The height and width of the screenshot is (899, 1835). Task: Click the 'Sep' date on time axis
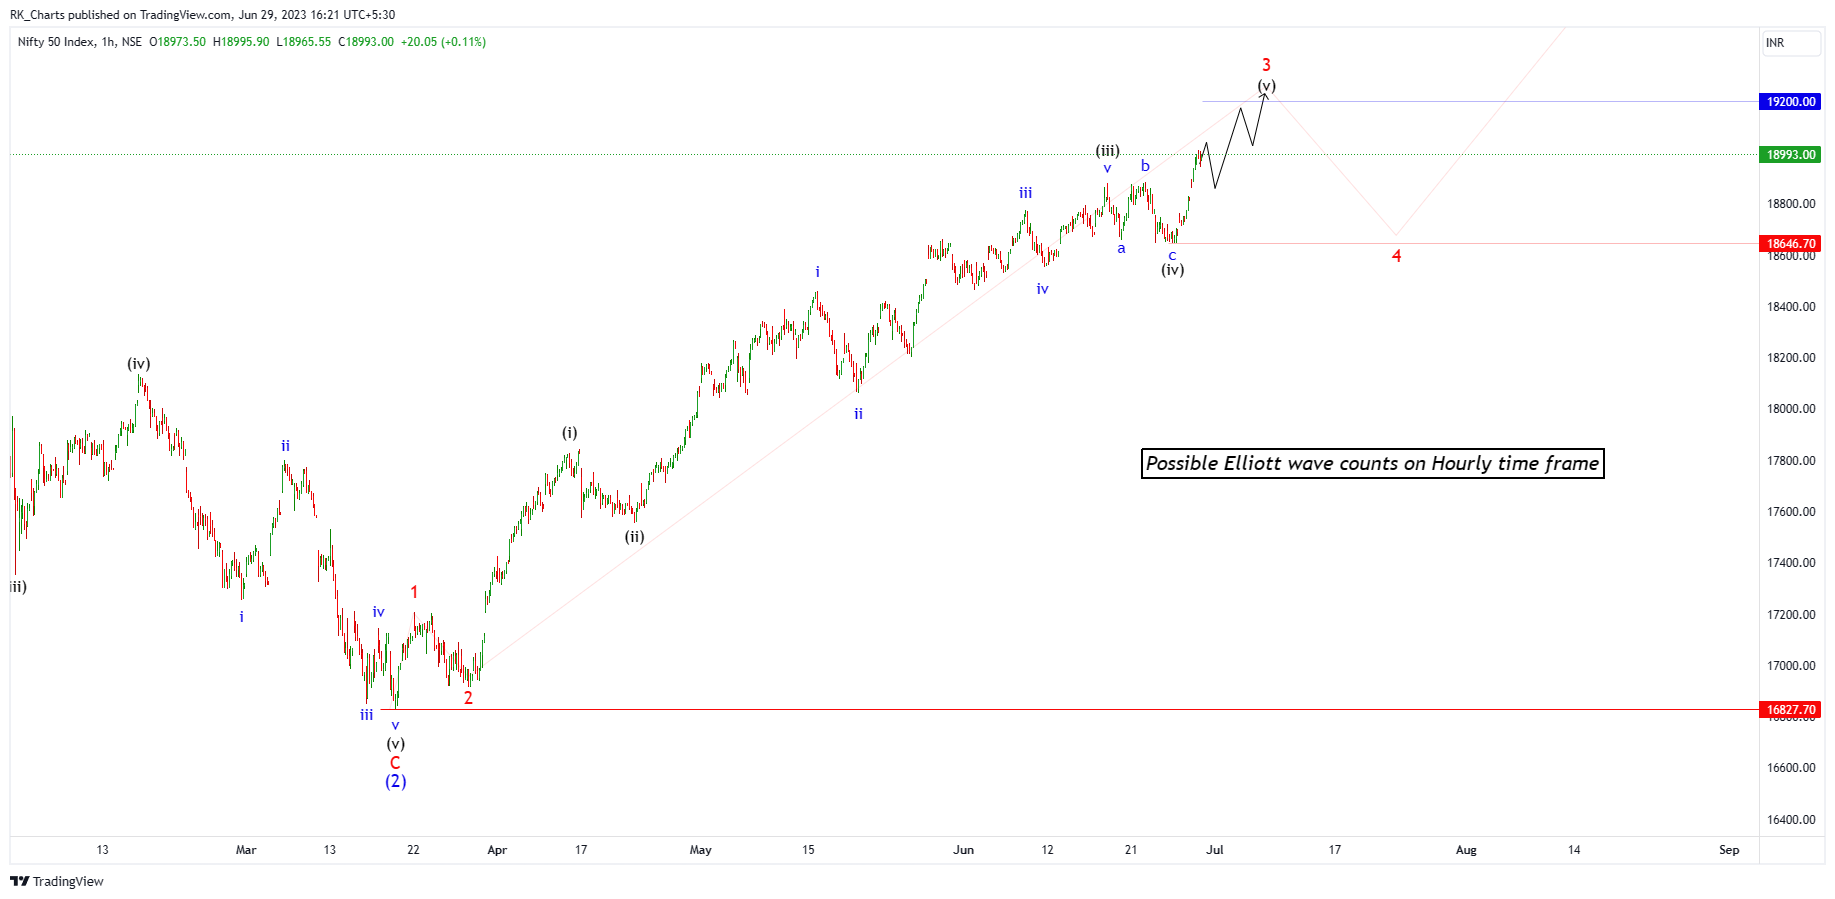point(1729,850)
